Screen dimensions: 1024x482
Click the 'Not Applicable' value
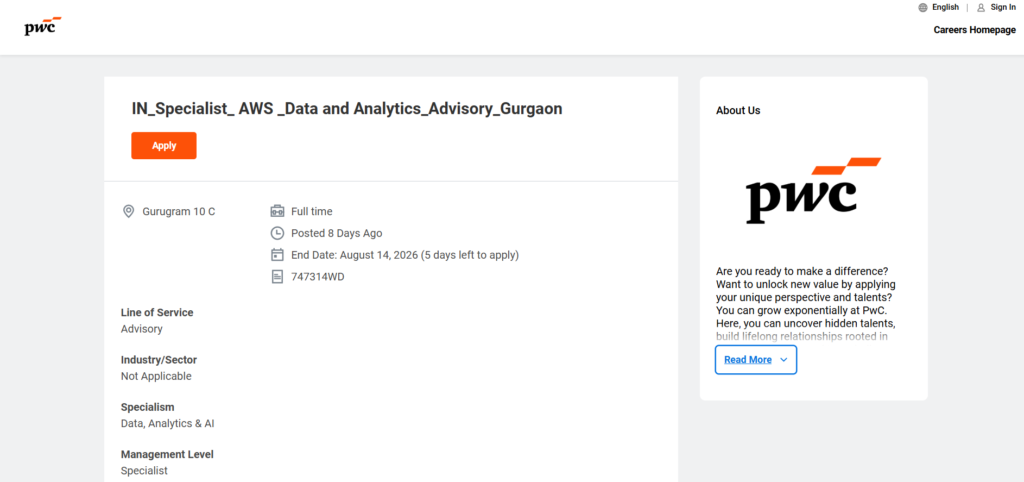click(156, 376)
